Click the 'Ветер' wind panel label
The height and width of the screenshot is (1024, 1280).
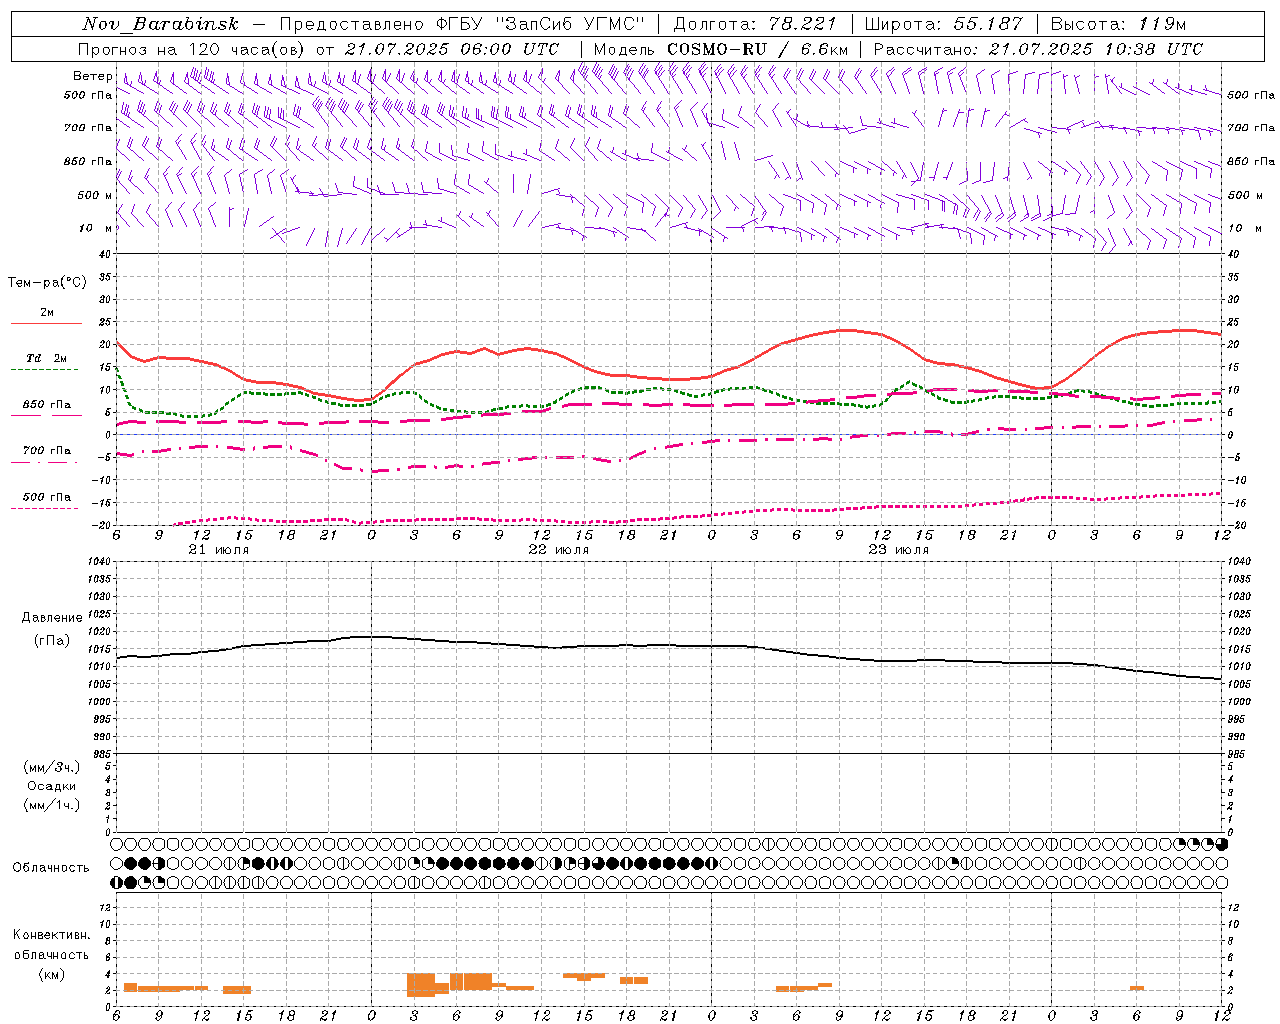[x=93, y=76]
